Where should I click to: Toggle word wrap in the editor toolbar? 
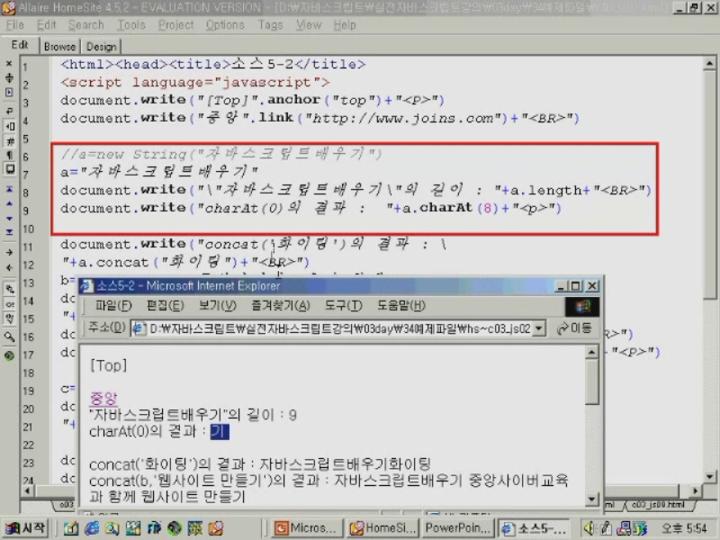9,111
